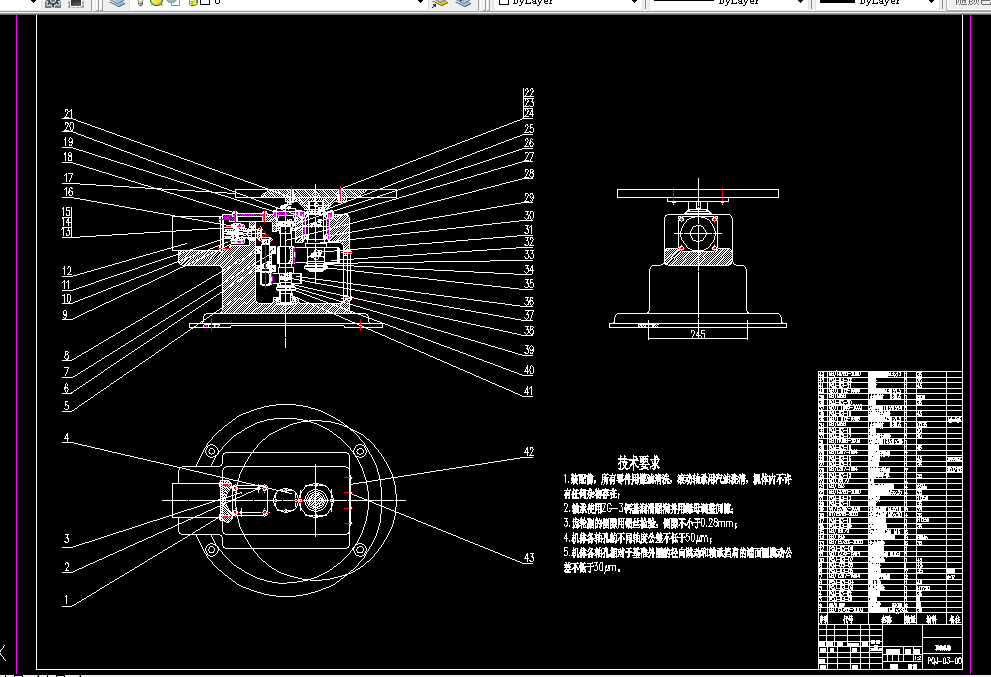The height and width of the screenshot is (677, 991).
Task: Select part balloon number 17
Action: click(68, 178)
